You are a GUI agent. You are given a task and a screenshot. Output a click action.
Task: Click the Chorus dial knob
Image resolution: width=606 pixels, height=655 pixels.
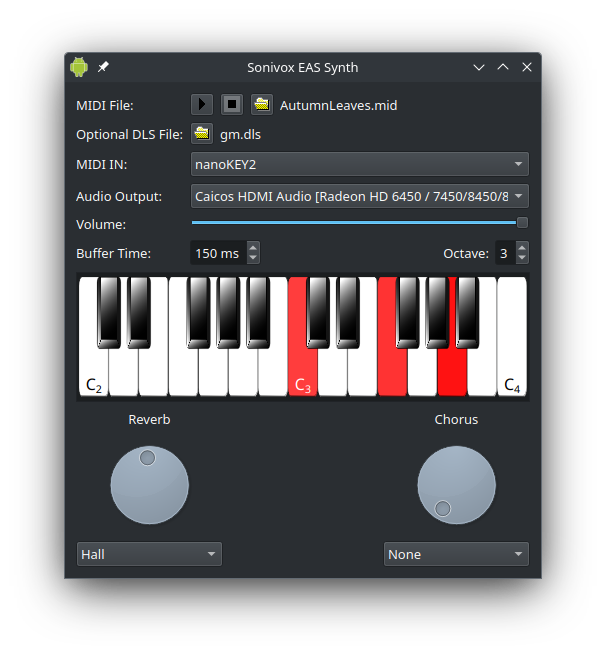(x=456, y=485)
